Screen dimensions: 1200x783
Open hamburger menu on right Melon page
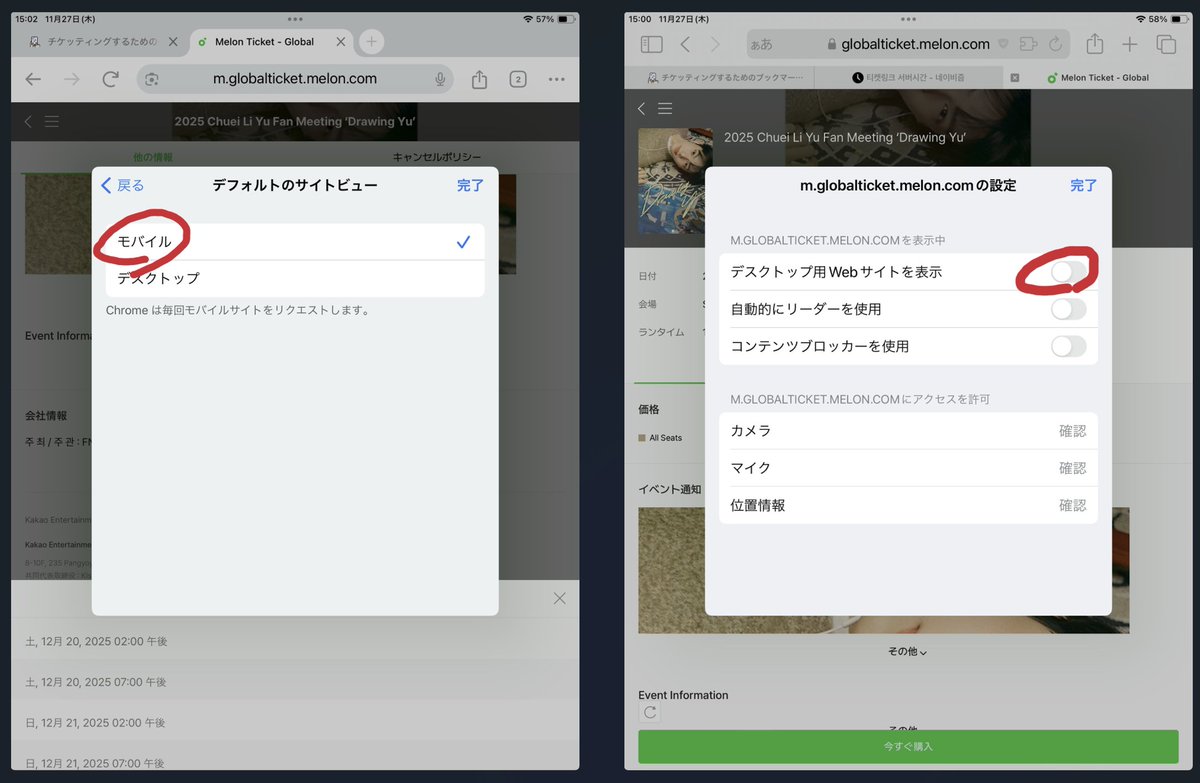(665, 108)
